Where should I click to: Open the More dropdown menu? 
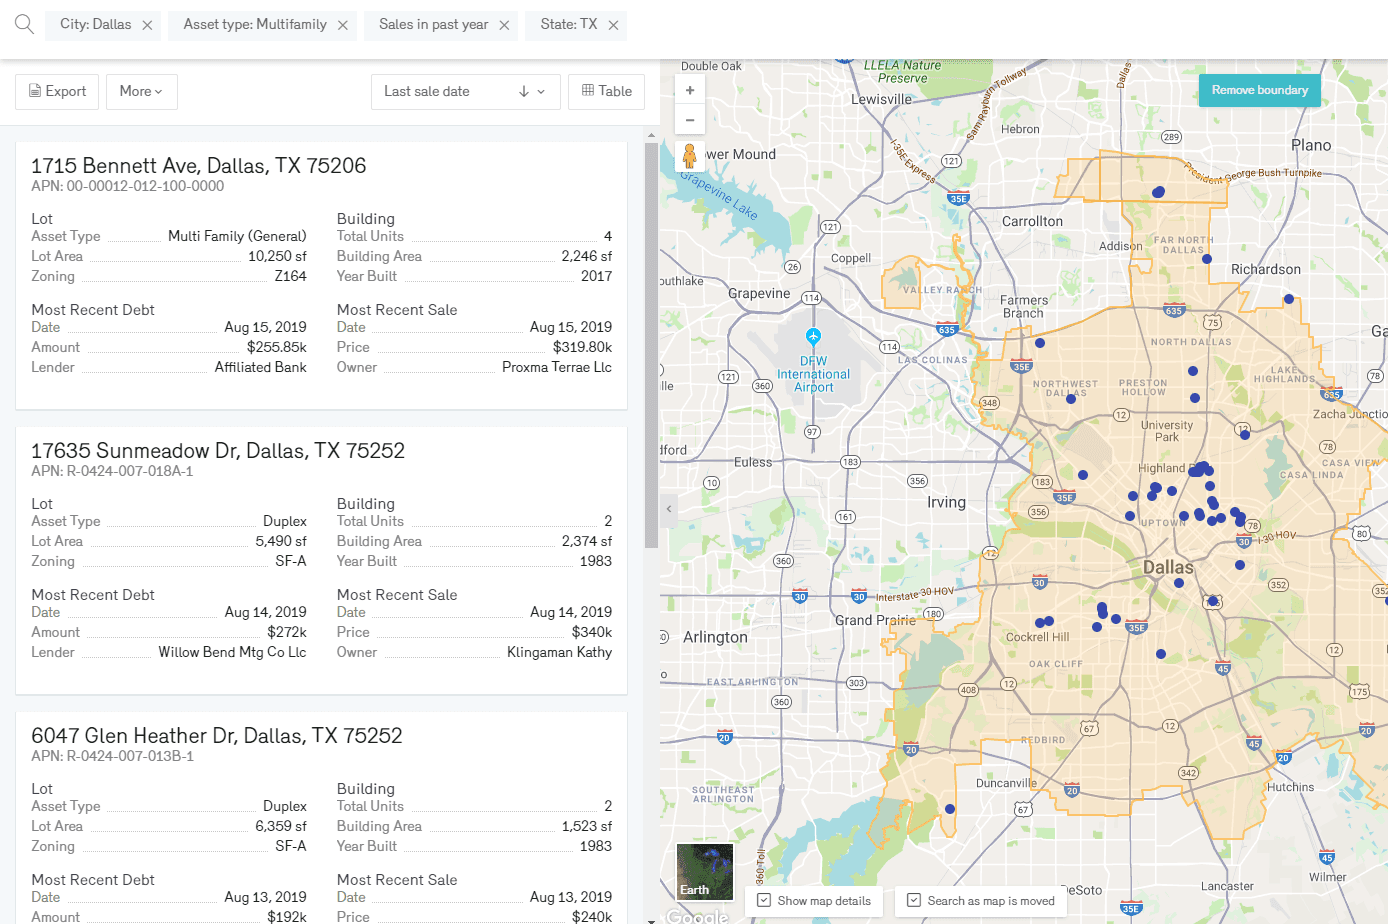[x=141, y=91]
